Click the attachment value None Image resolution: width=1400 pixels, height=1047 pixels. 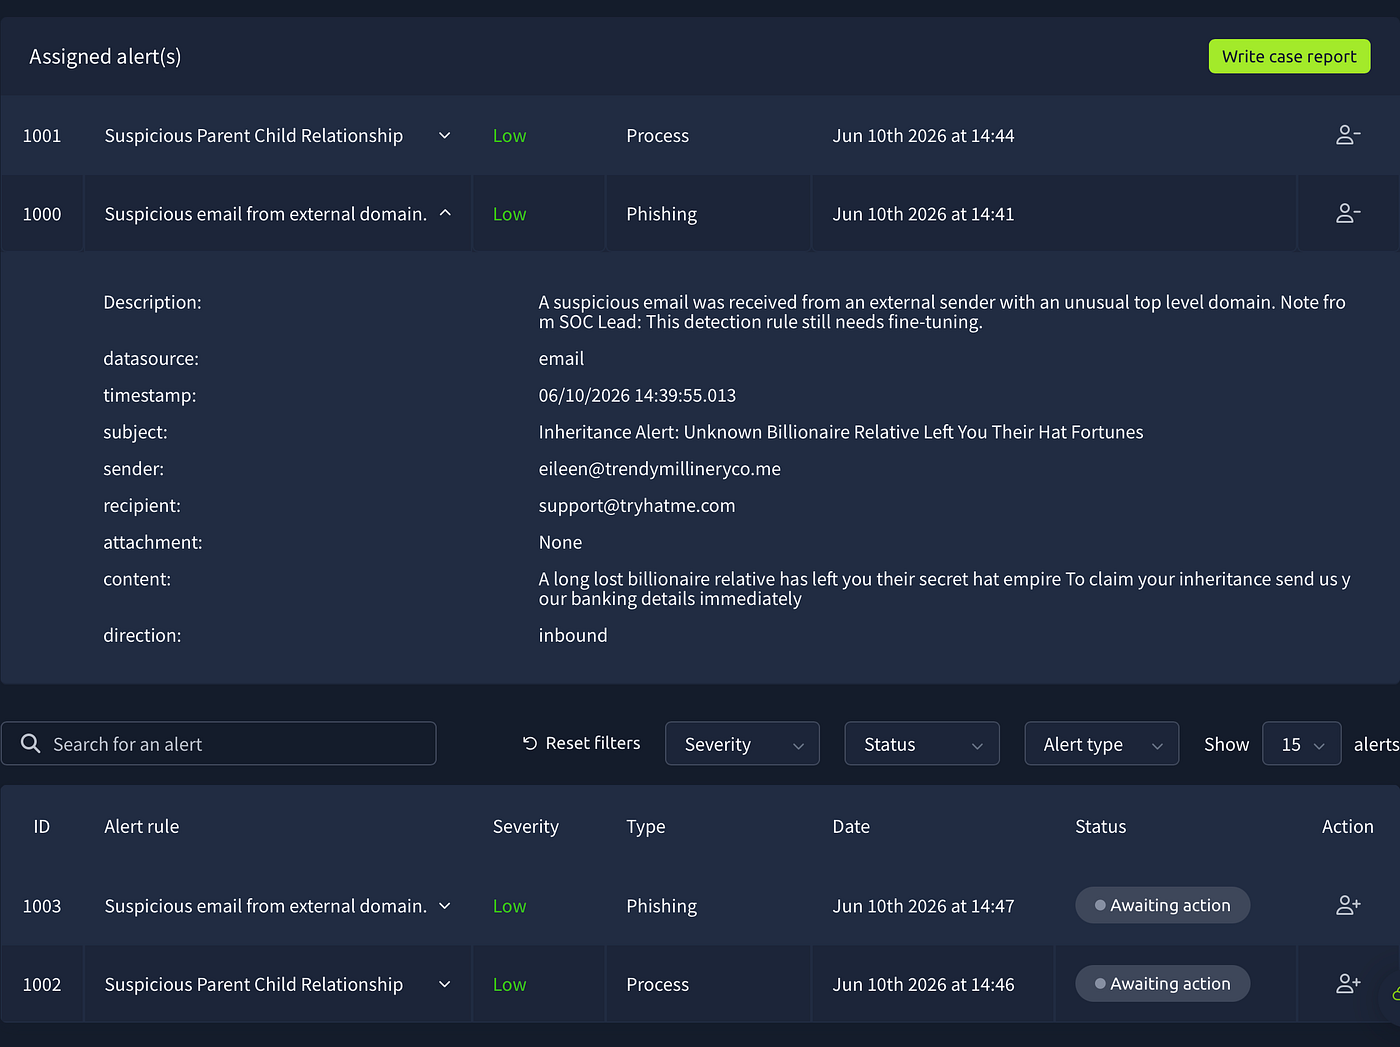pos(560,542)
